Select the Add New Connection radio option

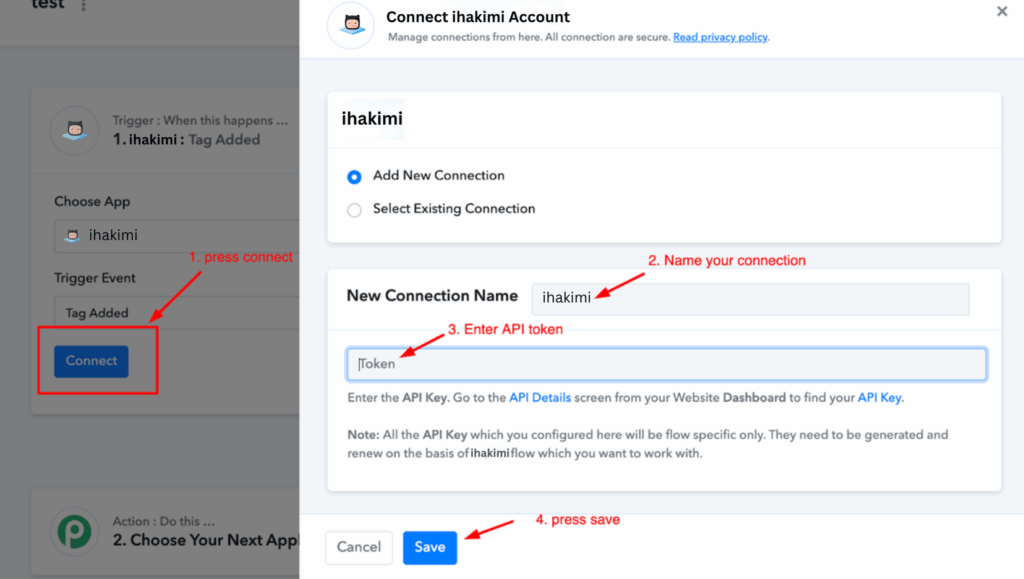point(354,177)
